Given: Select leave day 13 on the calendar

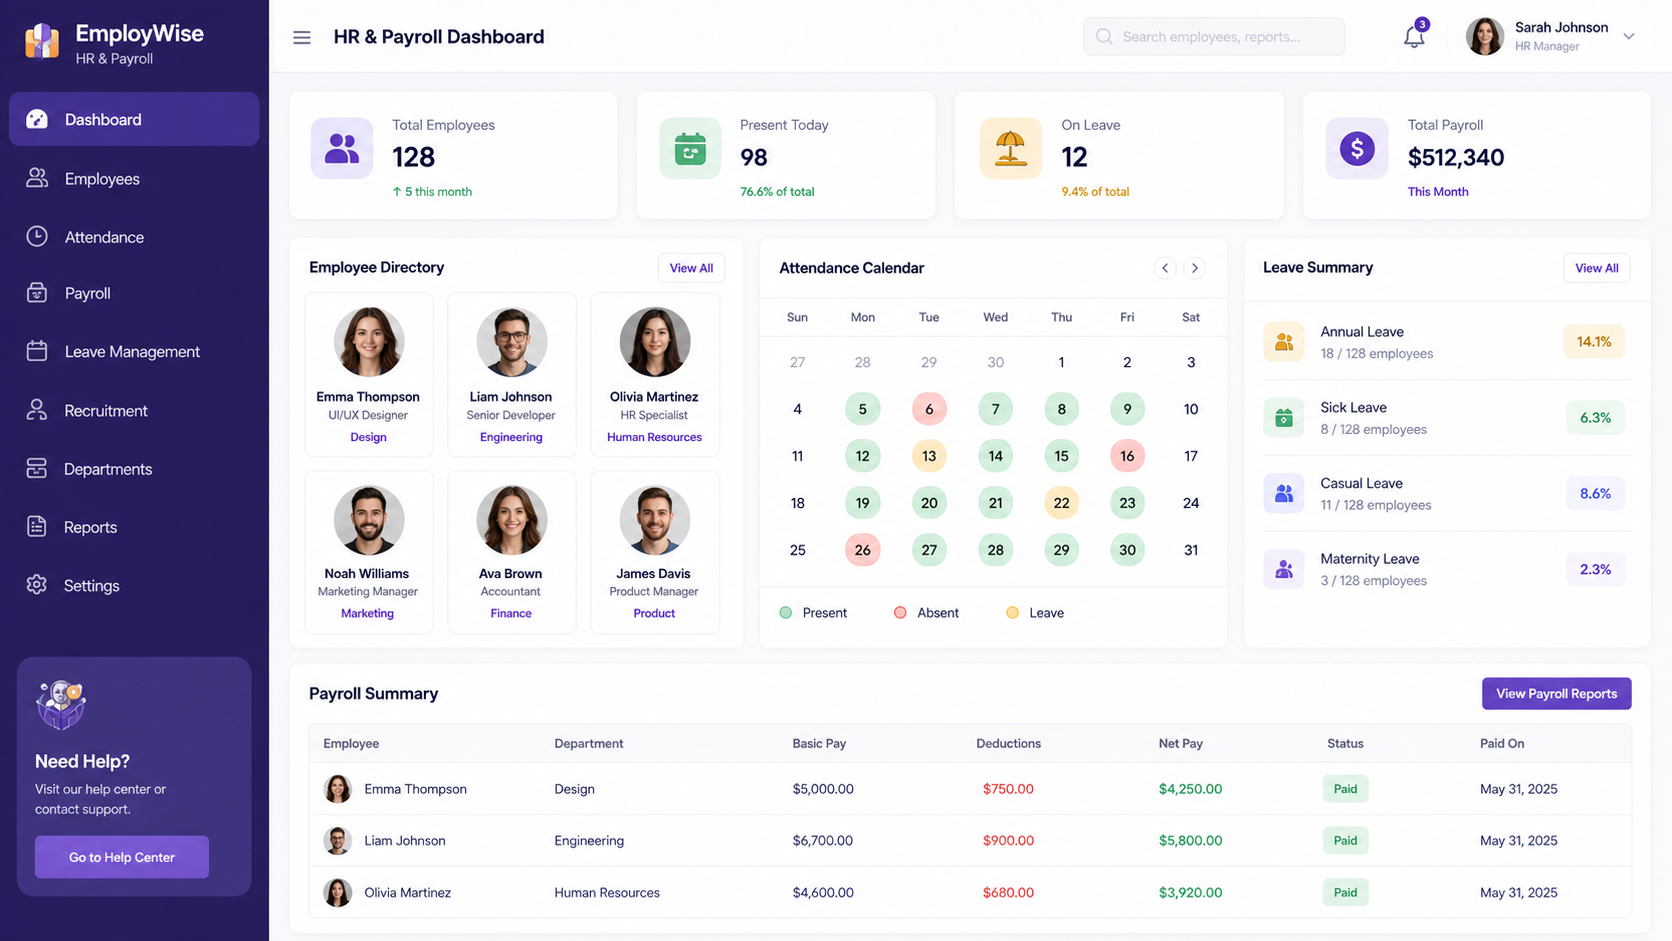Looking at the screenshot, I should (x=929, y=456).
